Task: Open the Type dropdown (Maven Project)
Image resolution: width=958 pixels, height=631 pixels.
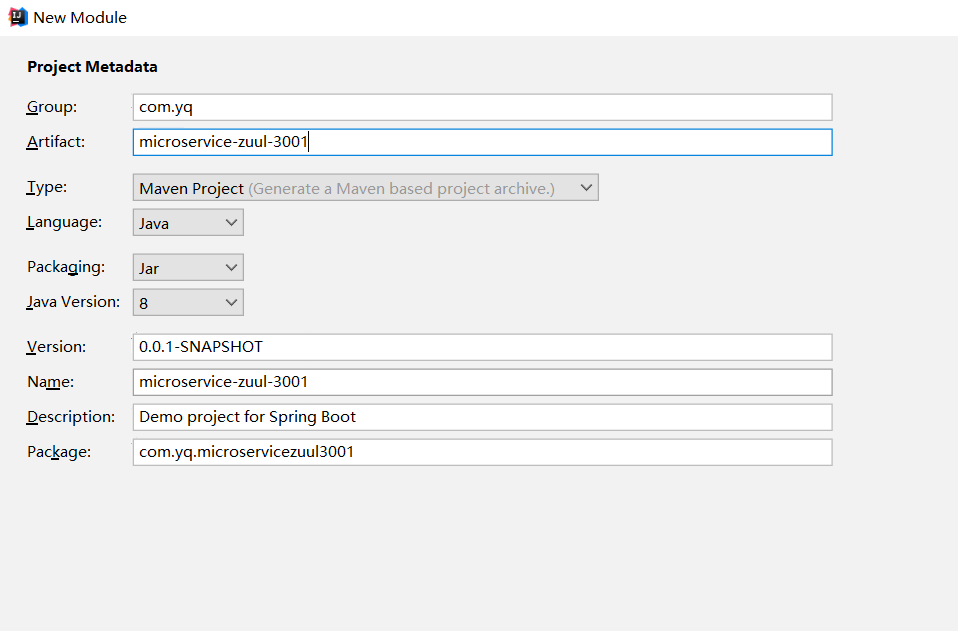Action: (365, 188)
